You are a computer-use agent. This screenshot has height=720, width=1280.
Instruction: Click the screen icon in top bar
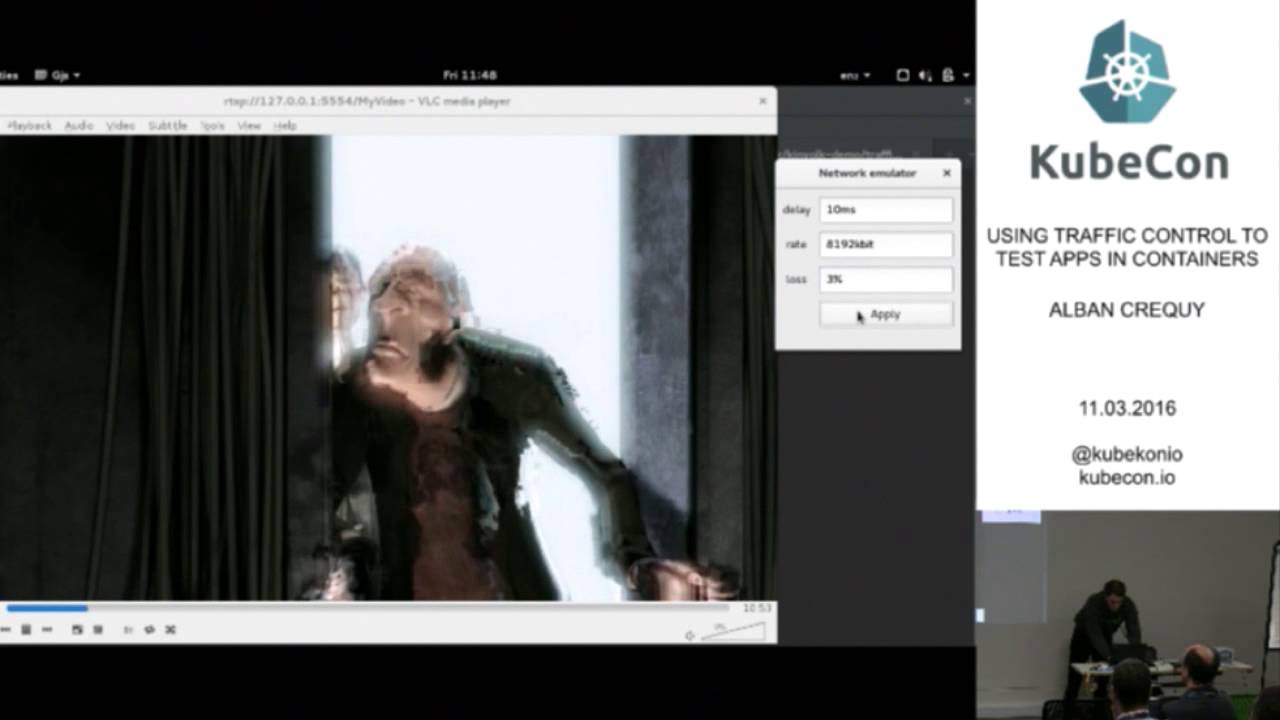coord(902,75)
